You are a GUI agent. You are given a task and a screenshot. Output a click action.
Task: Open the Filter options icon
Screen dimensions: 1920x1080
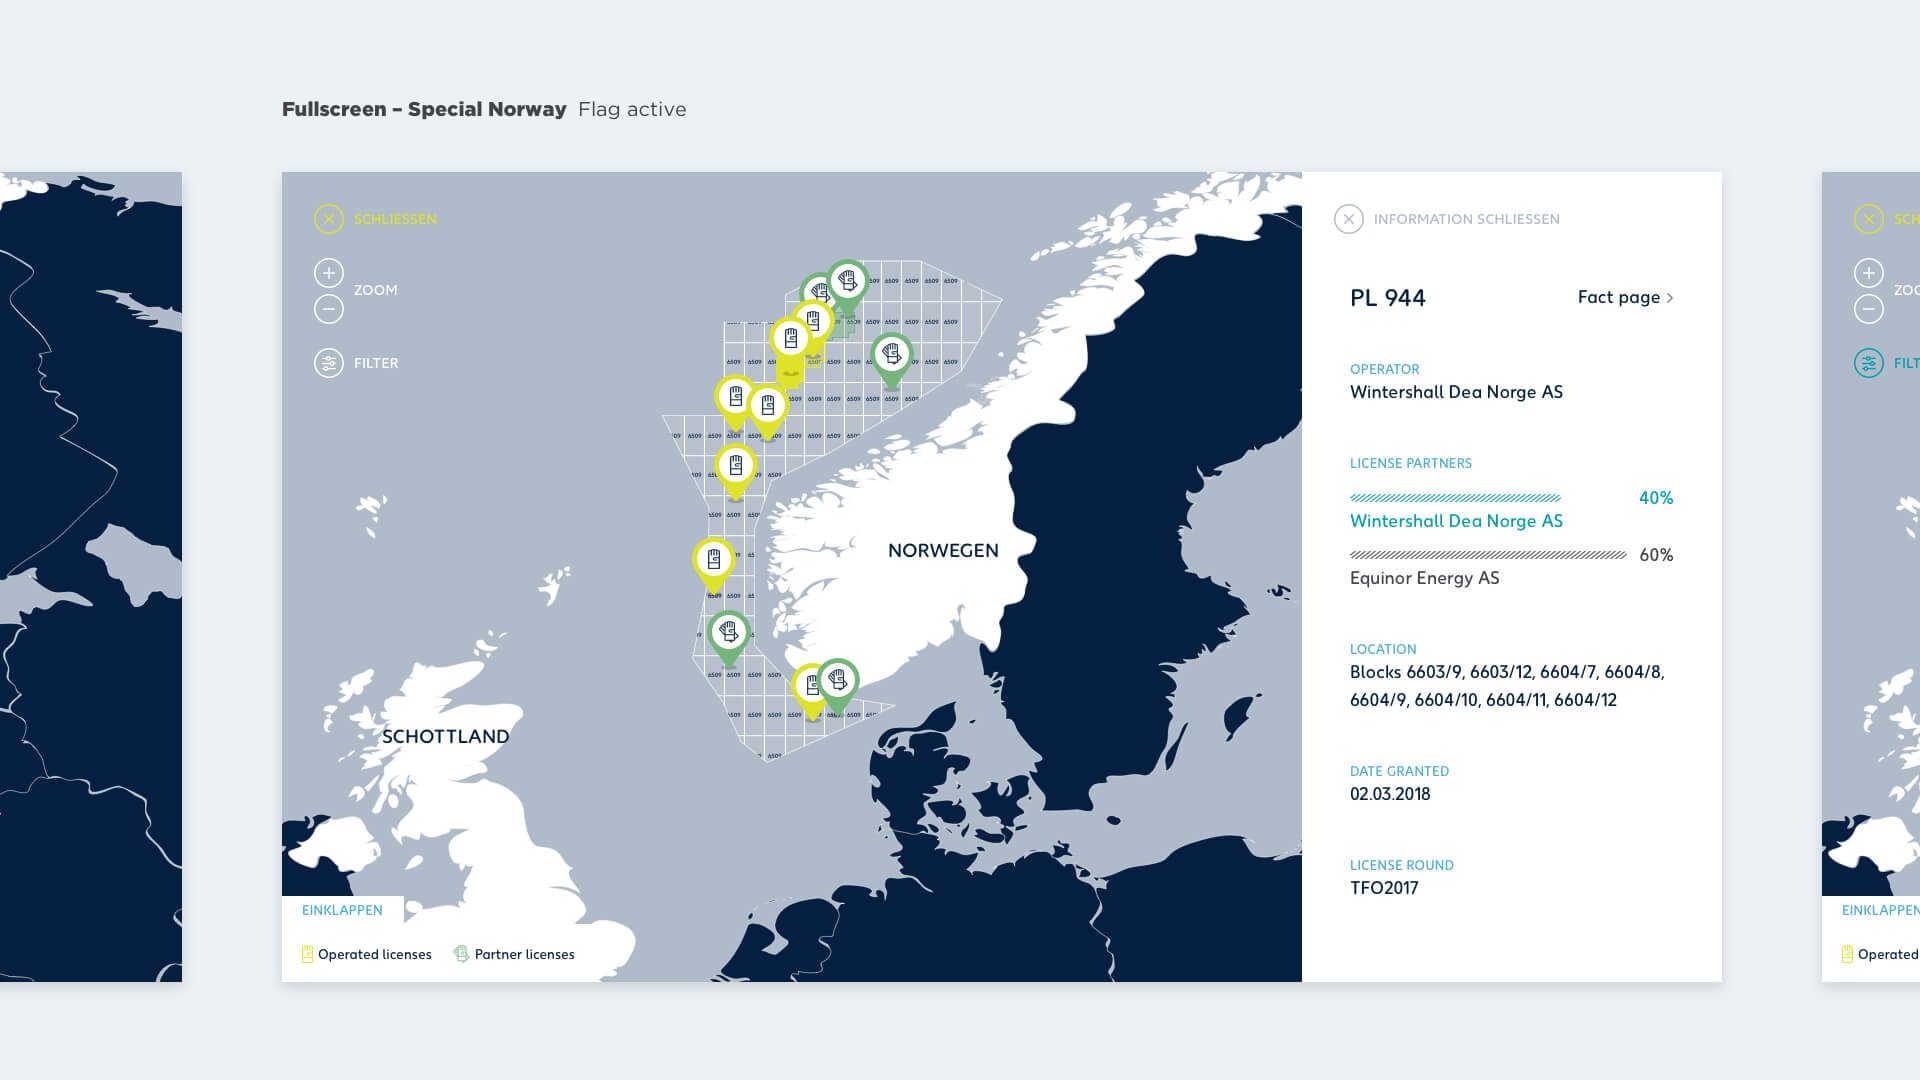click(329, 363)
